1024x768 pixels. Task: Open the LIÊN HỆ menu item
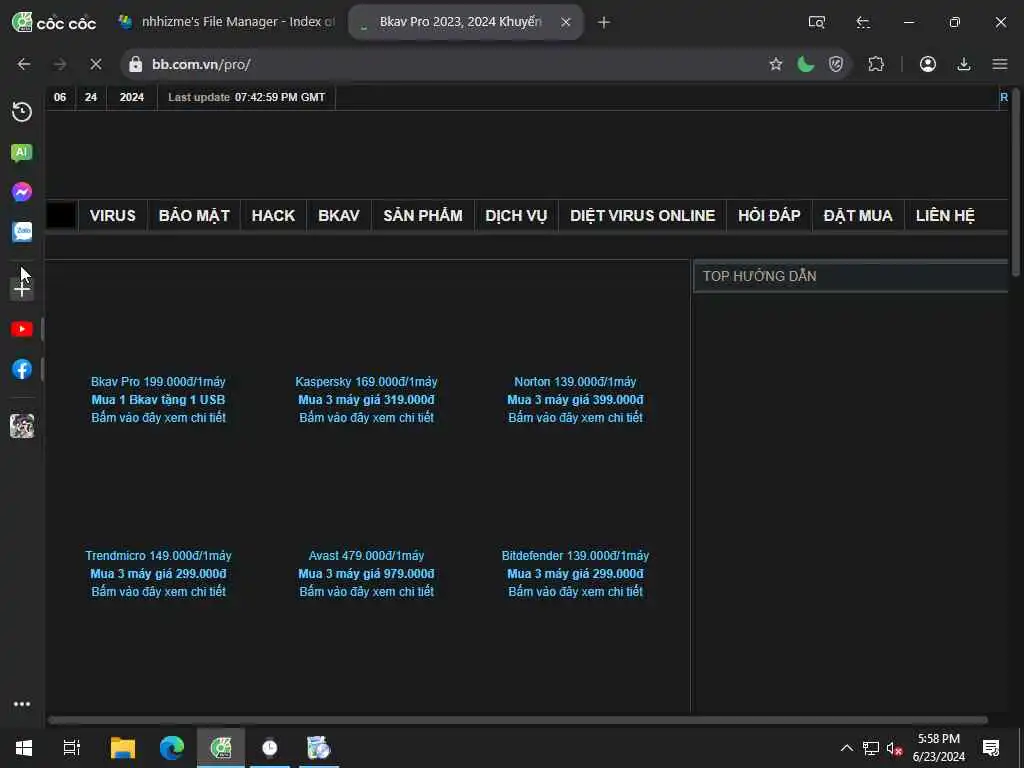(945, 216)
